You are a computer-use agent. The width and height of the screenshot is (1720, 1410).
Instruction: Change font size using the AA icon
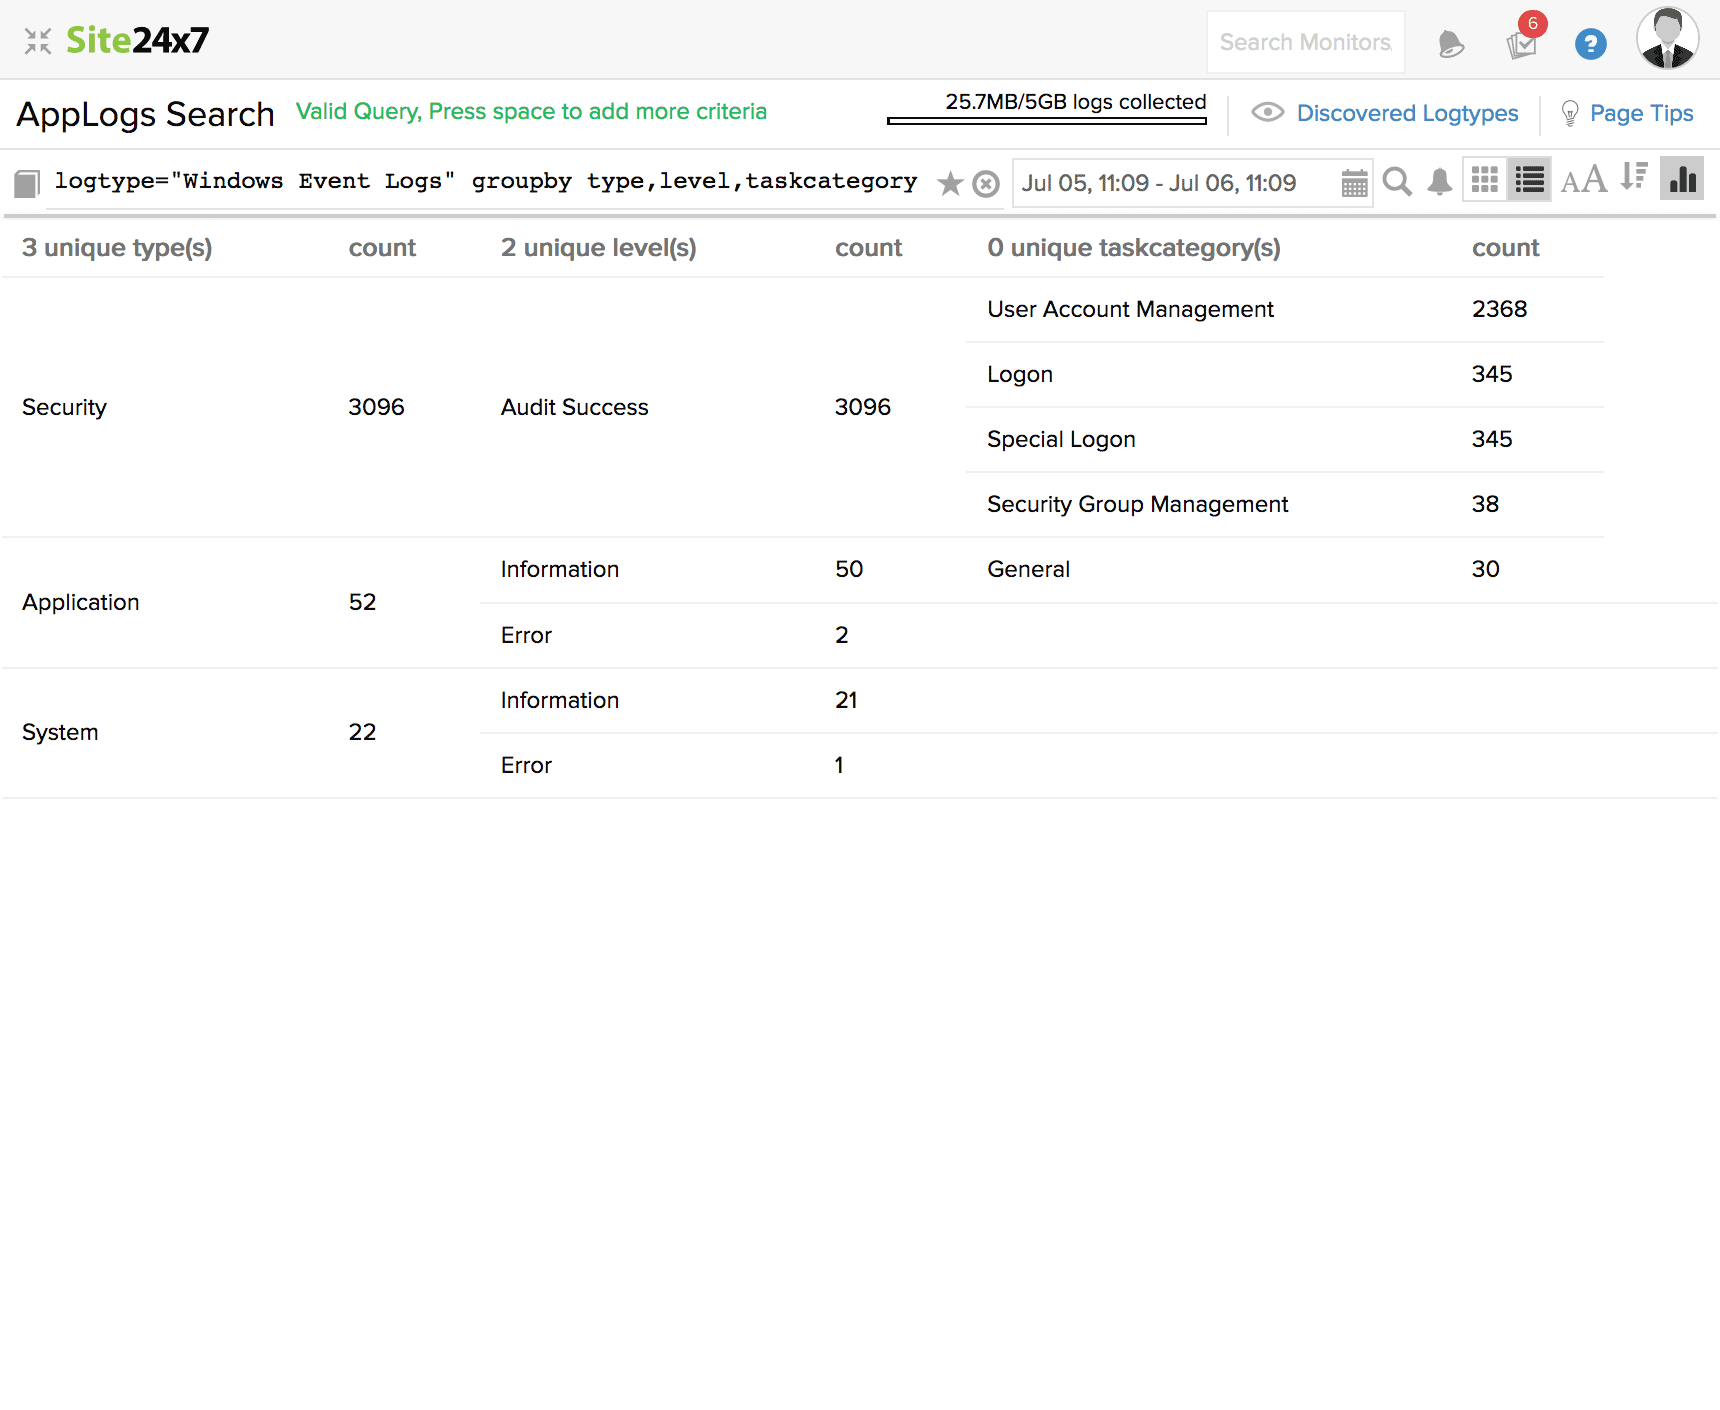click(1583, 180)
